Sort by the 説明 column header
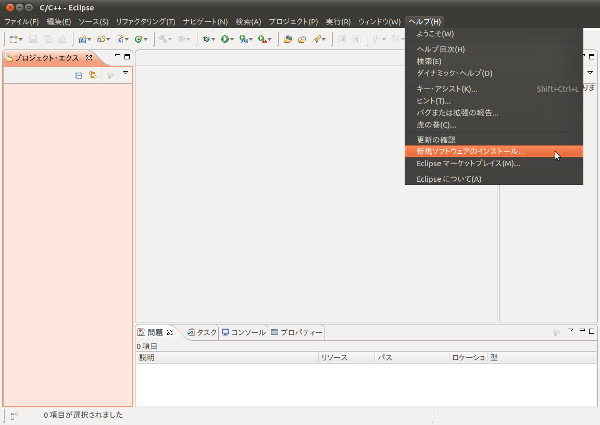This screenshot has width=600, height=425. point(227,357)
